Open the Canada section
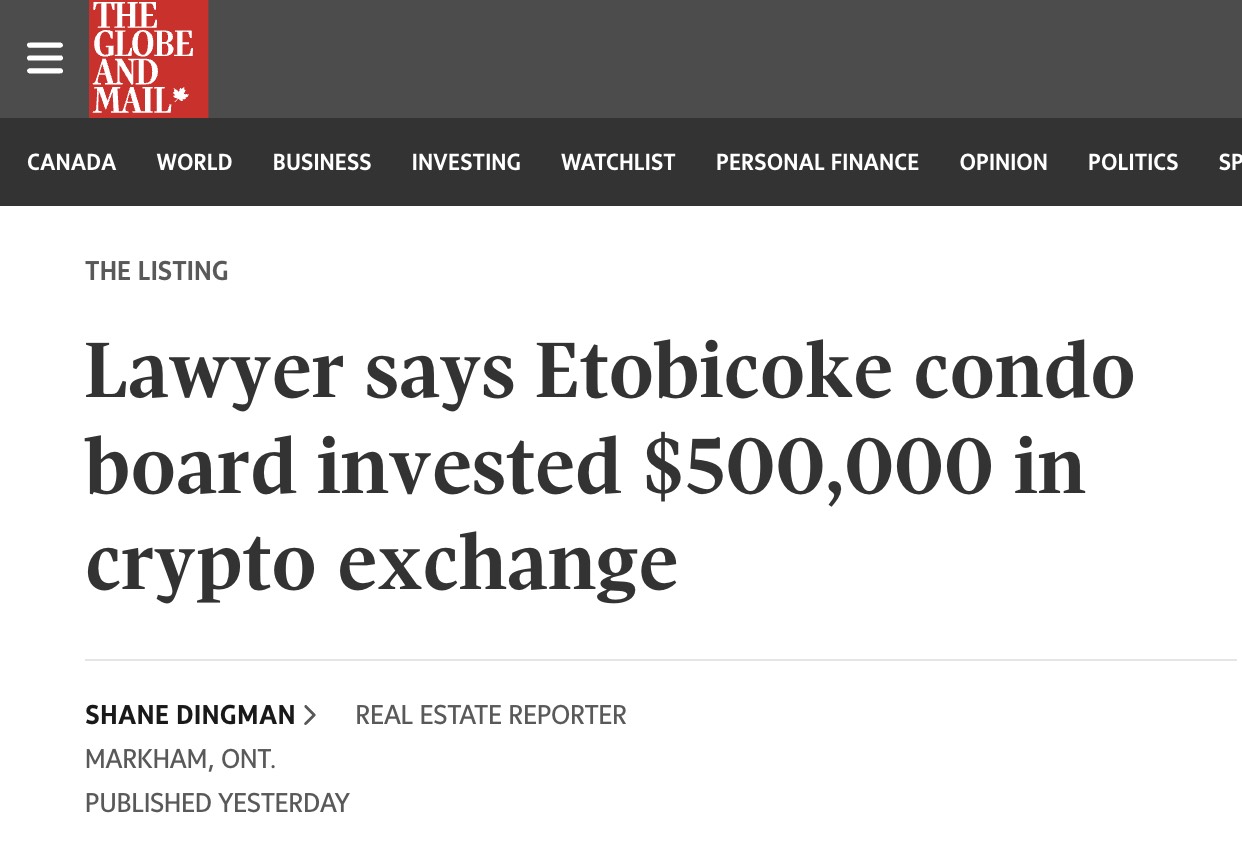The width and height of the screenshot is (1242, 848). 71,162
